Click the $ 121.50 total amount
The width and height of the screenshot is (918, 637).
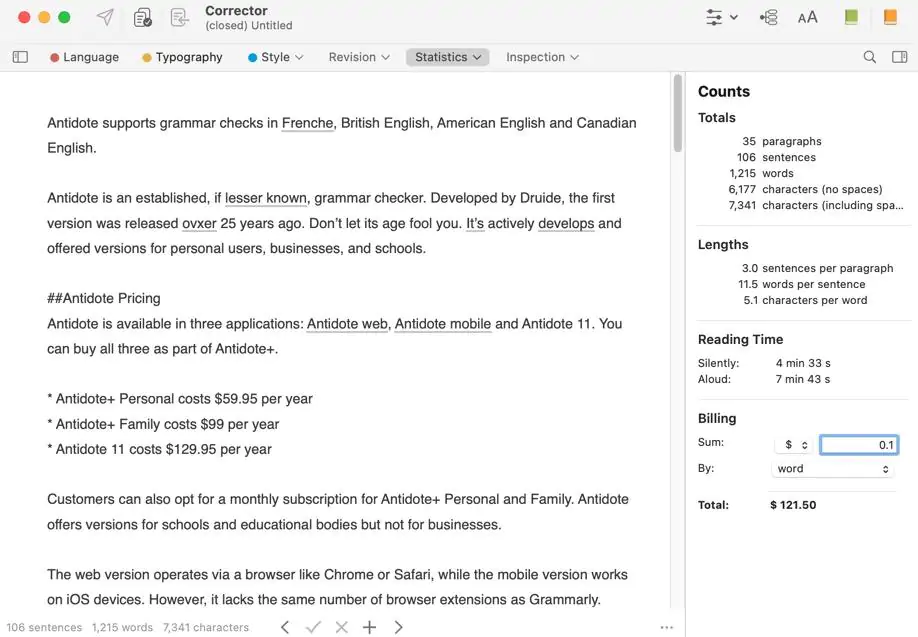[x=793, y=505]
